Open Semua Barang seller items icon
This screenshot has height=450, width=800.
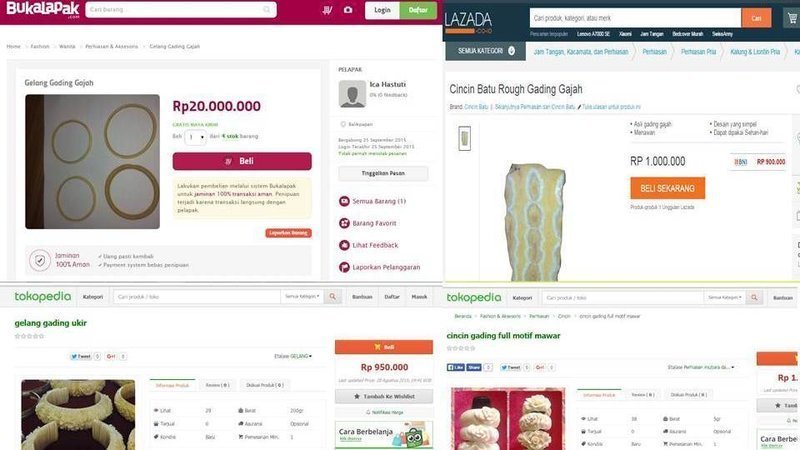(344, 201)
